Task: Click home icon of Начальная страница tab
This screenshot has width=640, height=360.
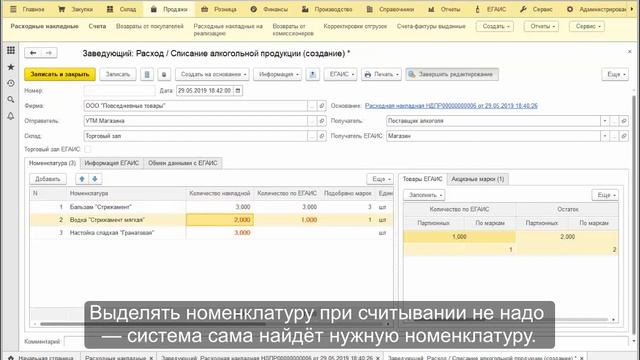Action: click(x=11, y=358)
